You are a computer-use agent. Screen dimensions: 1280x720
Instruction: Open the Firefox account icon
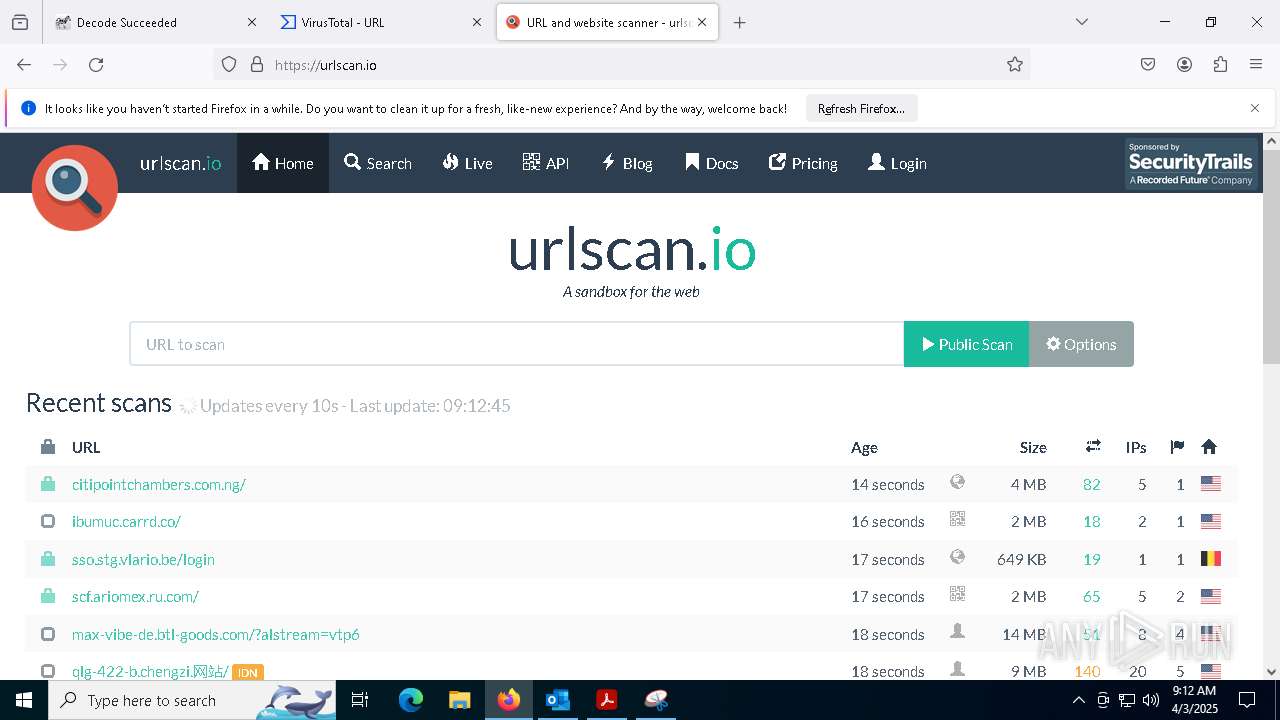pyautogui.click(x=1184, y=65)
